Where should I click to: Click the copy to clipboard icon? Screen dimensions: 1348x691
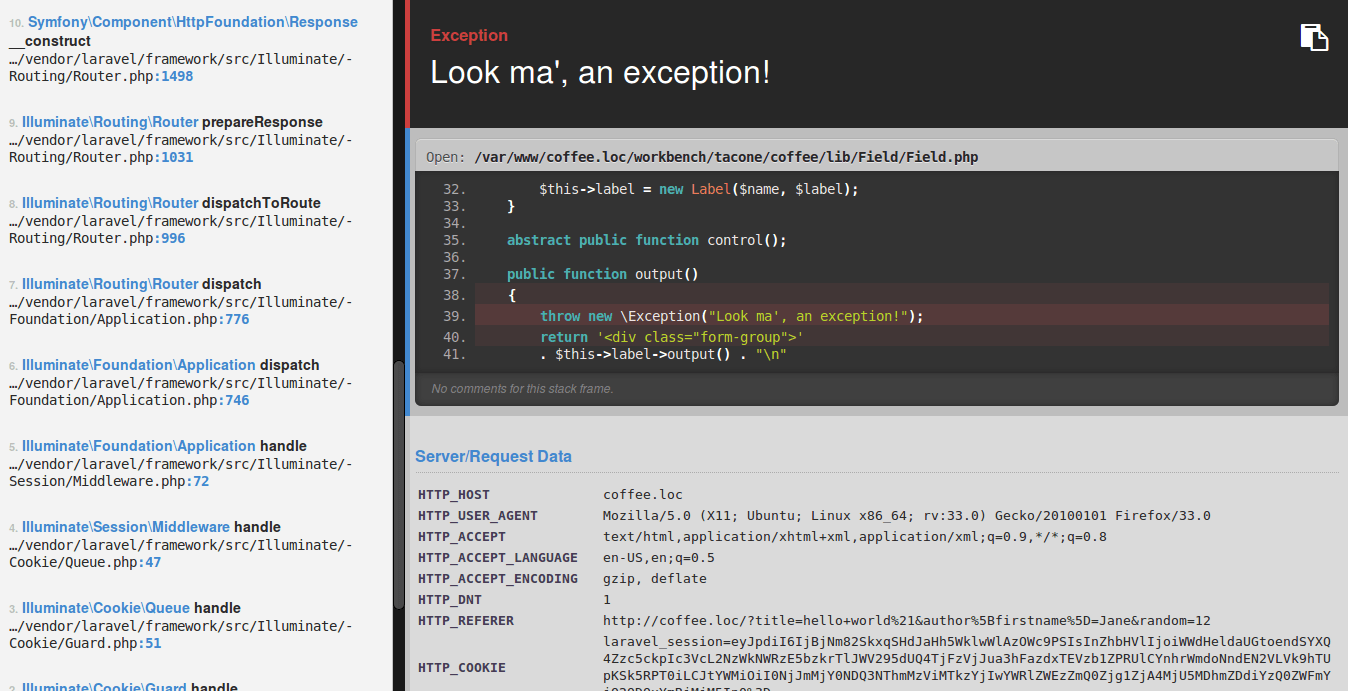click(1314, 37)
